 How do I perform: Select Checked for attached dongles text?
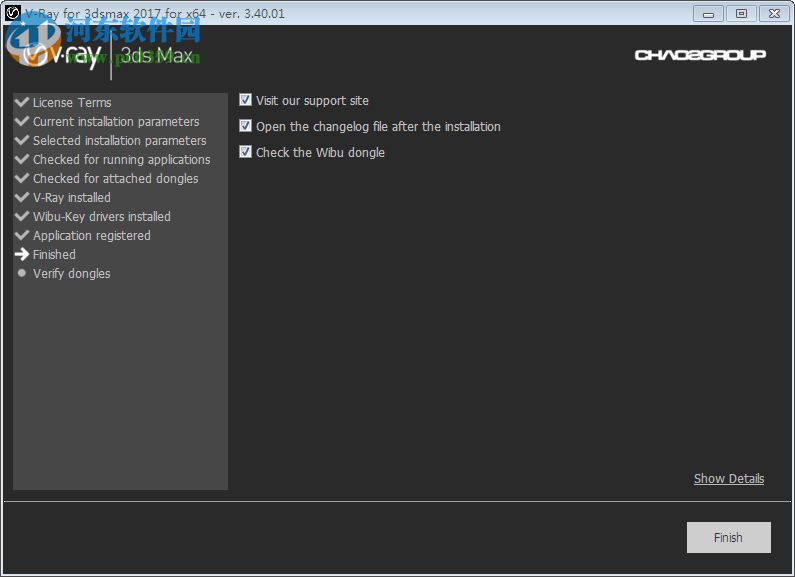[116, 178]
